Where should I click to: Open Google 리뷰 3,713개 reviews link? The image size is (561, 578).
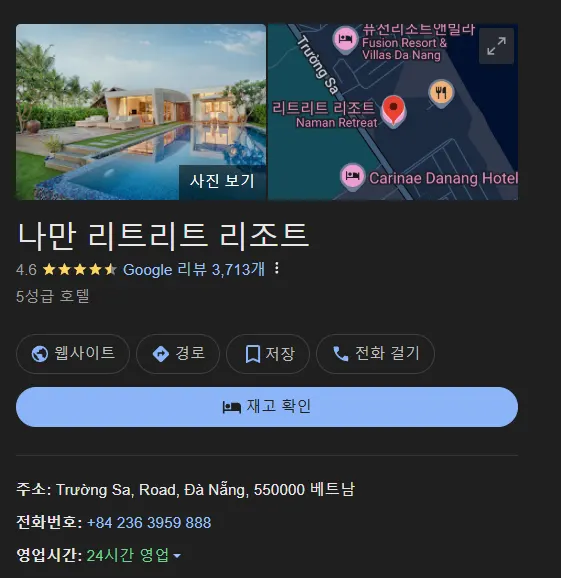coord(194,269)
